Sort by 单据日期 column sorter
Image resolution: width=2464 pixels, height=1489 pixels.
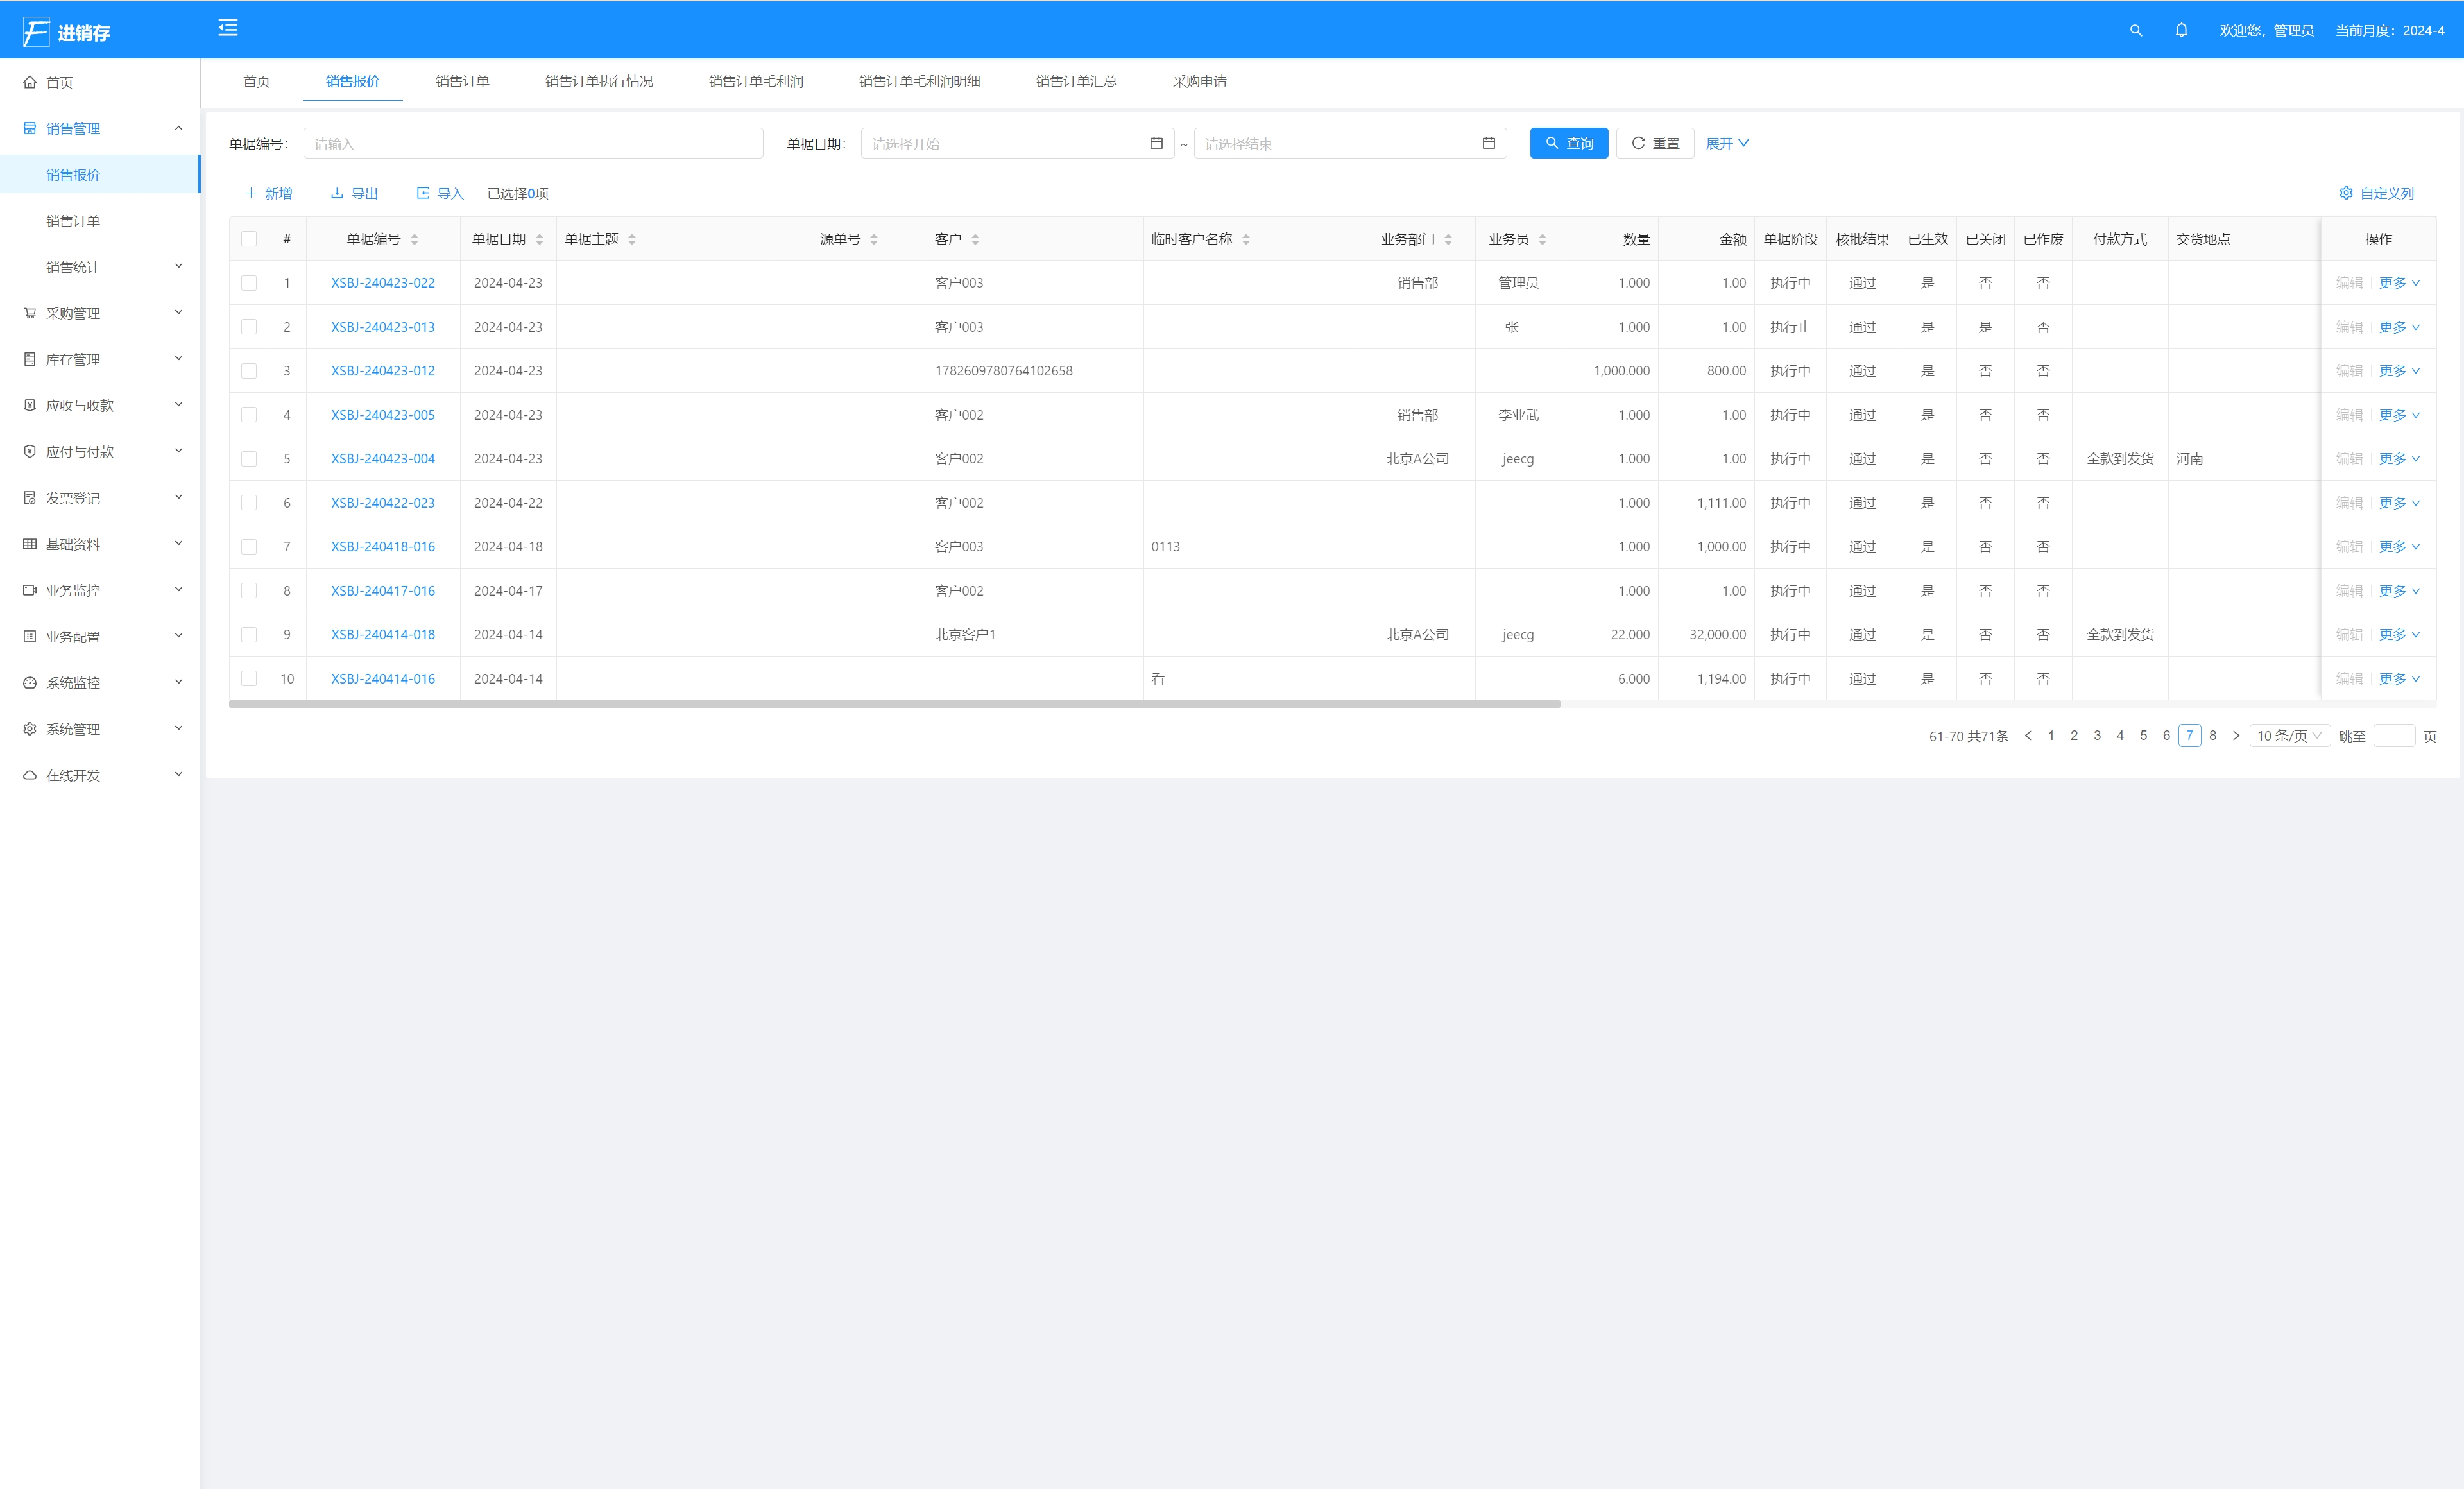click(539, 239)
